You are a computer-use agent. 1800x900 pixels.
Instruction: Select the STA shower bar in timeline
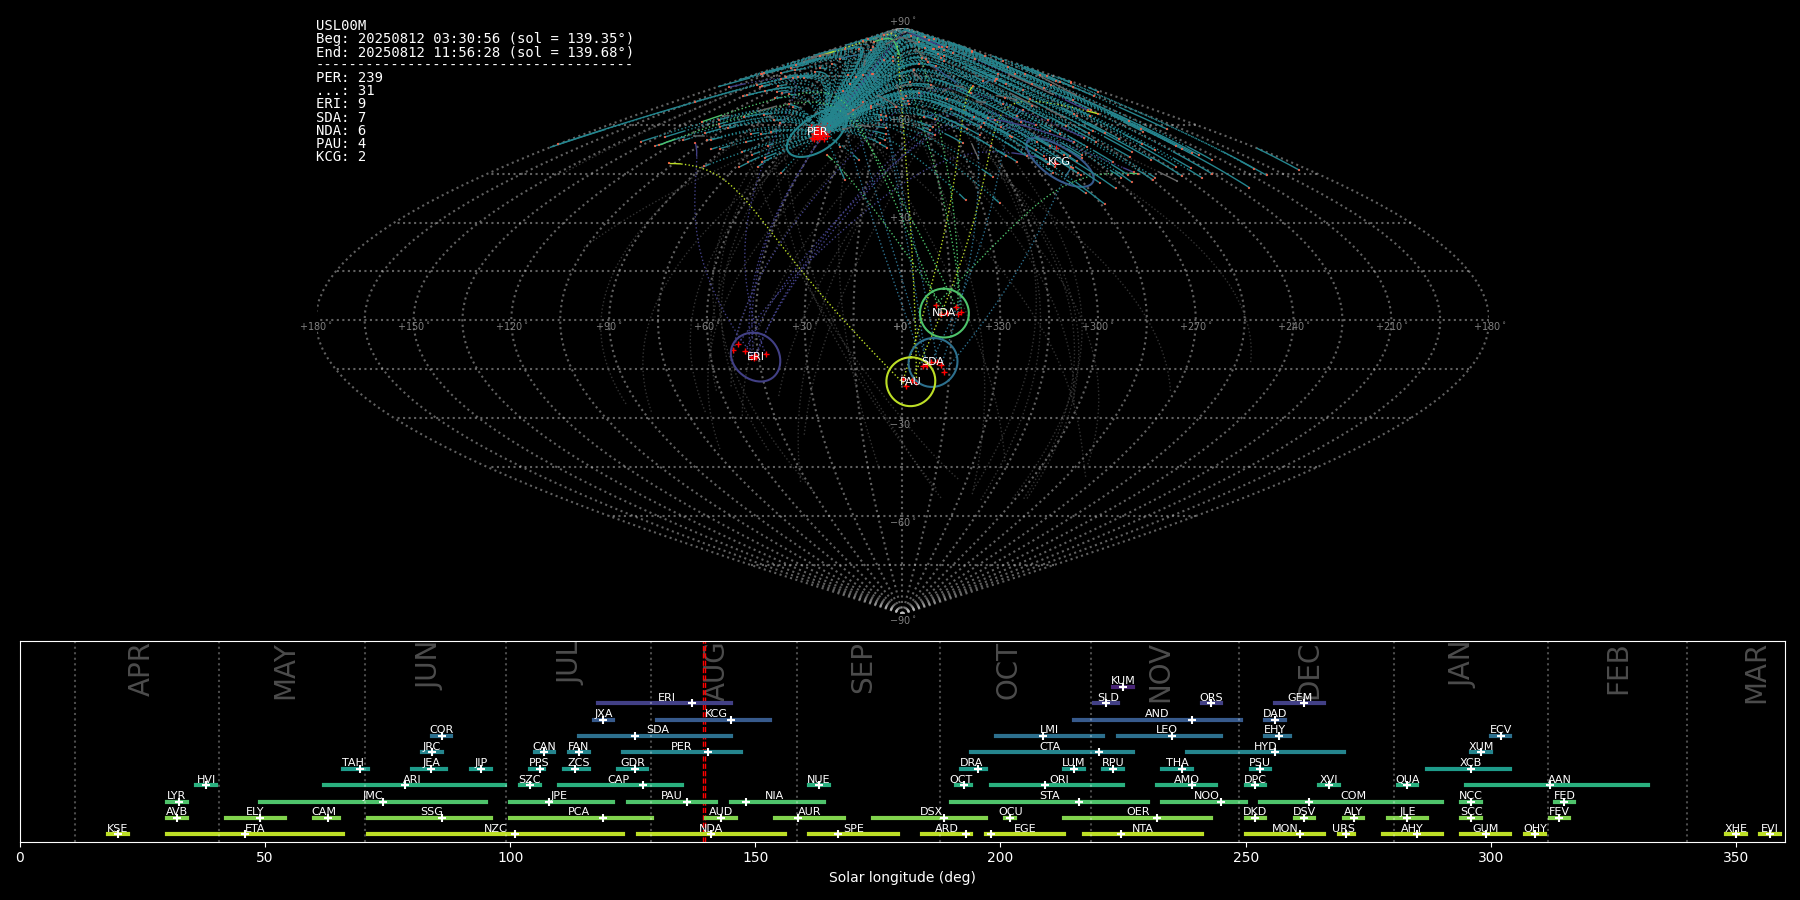coord(1049,802)
